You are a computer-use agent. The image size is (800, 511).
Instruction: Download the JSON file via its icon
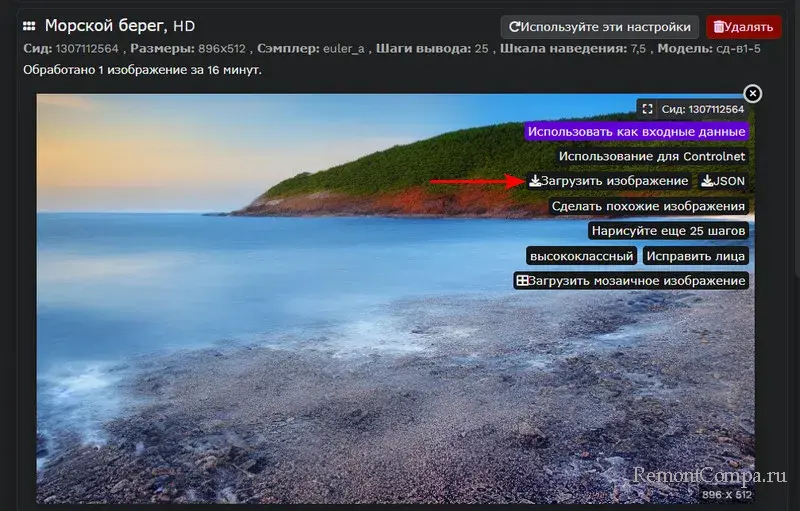point(707,181)
